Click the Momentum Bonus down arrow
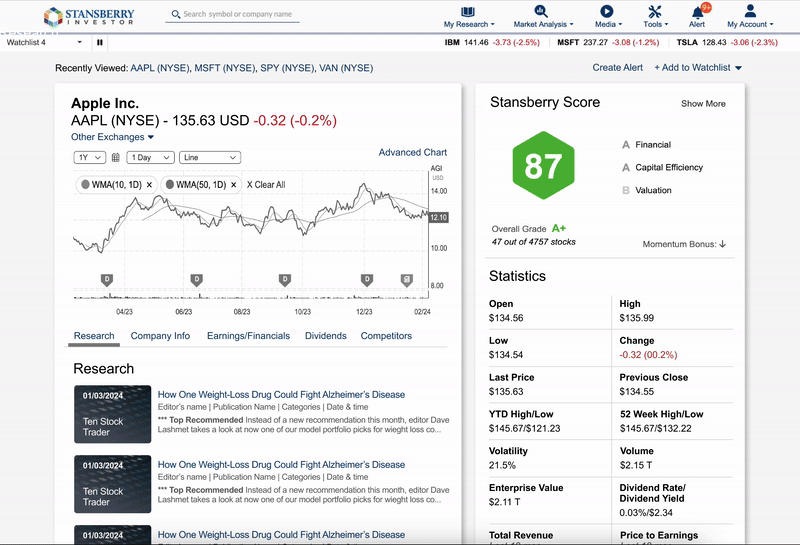 tap(722, 244)
